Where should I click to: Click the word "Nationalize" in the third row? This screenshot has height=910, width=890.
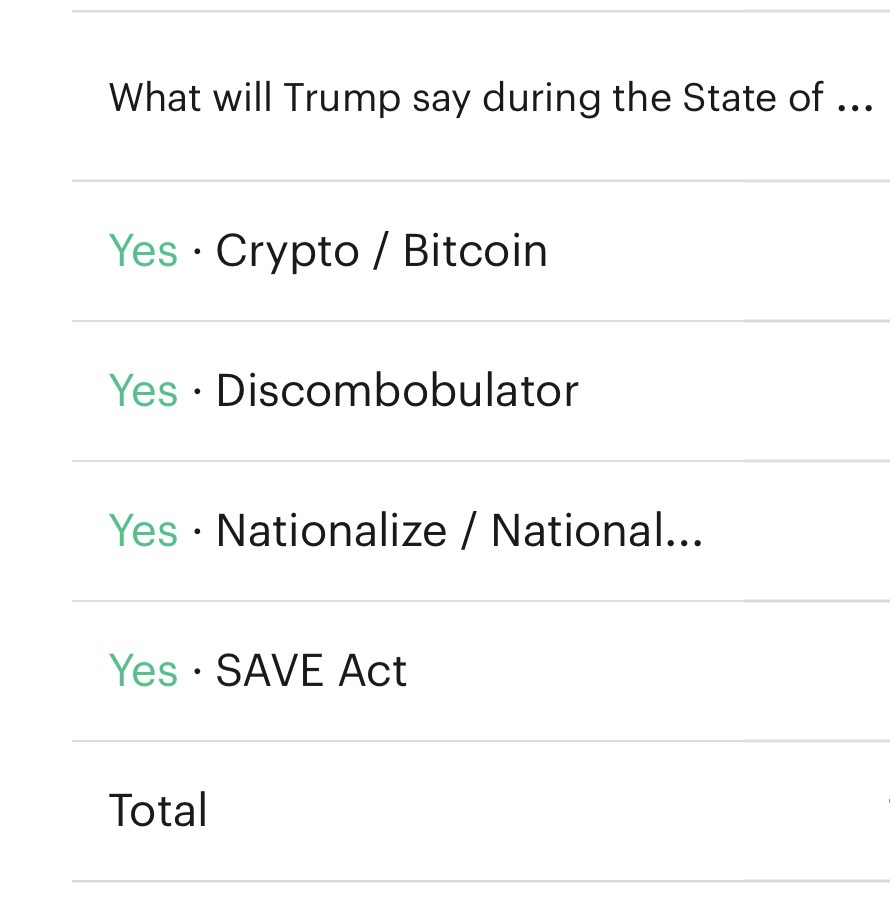[x=331, y=531]
